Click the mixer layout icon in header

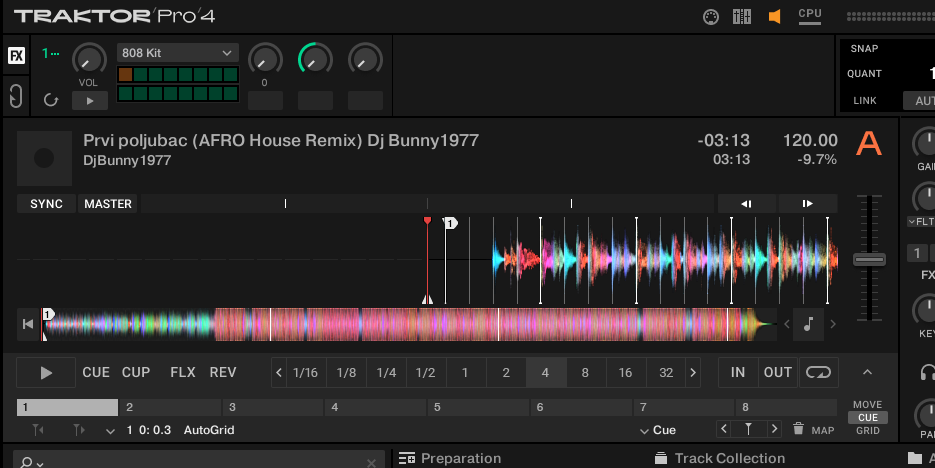click(x=742, y=17)
